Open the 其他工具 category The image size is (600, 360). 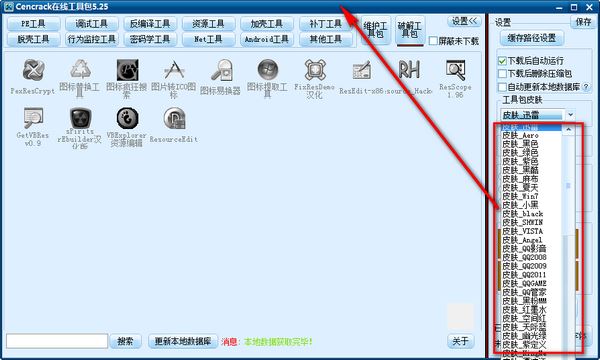click(325, 39)
